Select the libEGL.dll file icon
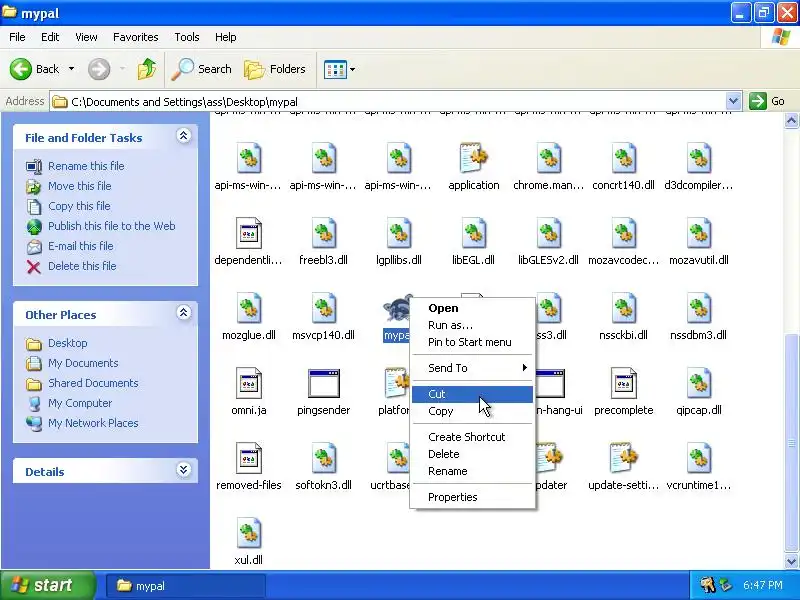The image size is (800, 600). 473,234
